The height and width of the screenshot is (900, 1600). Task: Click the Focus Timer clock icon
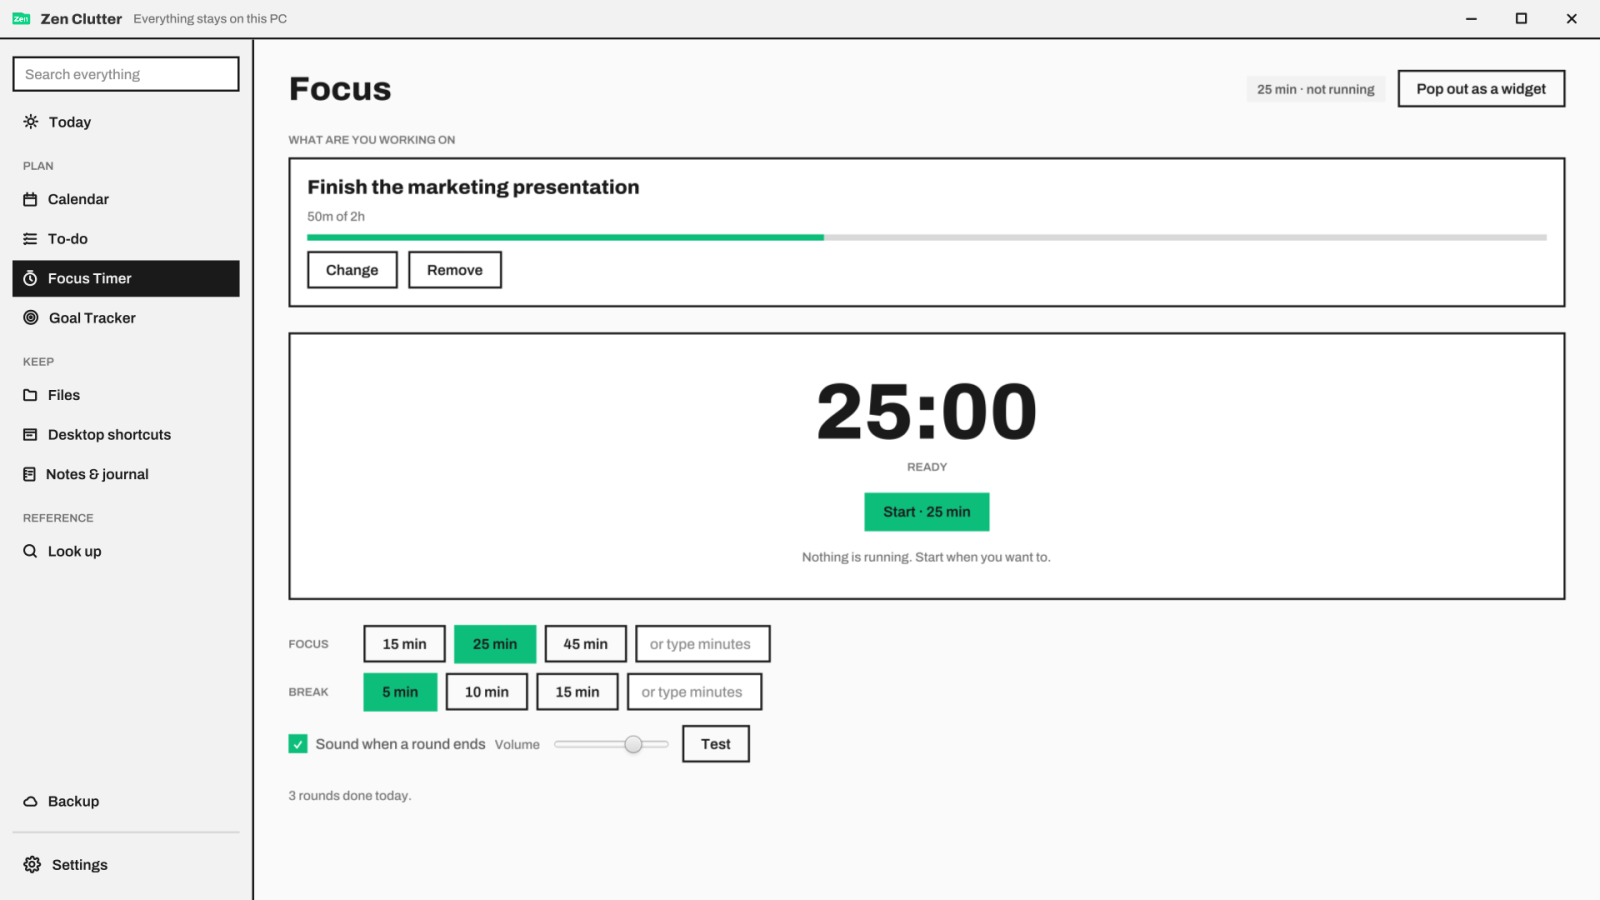pos(30,278)
